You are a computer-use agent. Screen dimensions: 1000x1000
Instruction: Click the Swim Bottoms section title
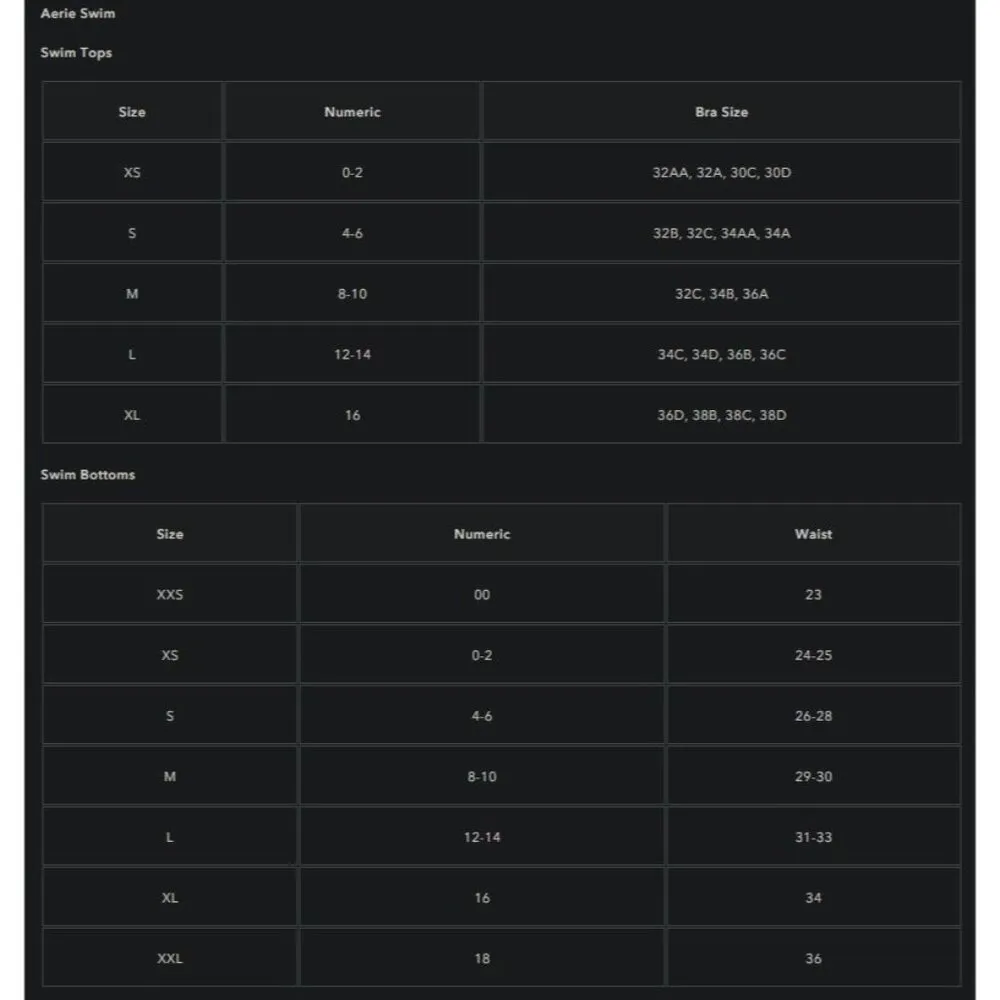tap(87, 475)
